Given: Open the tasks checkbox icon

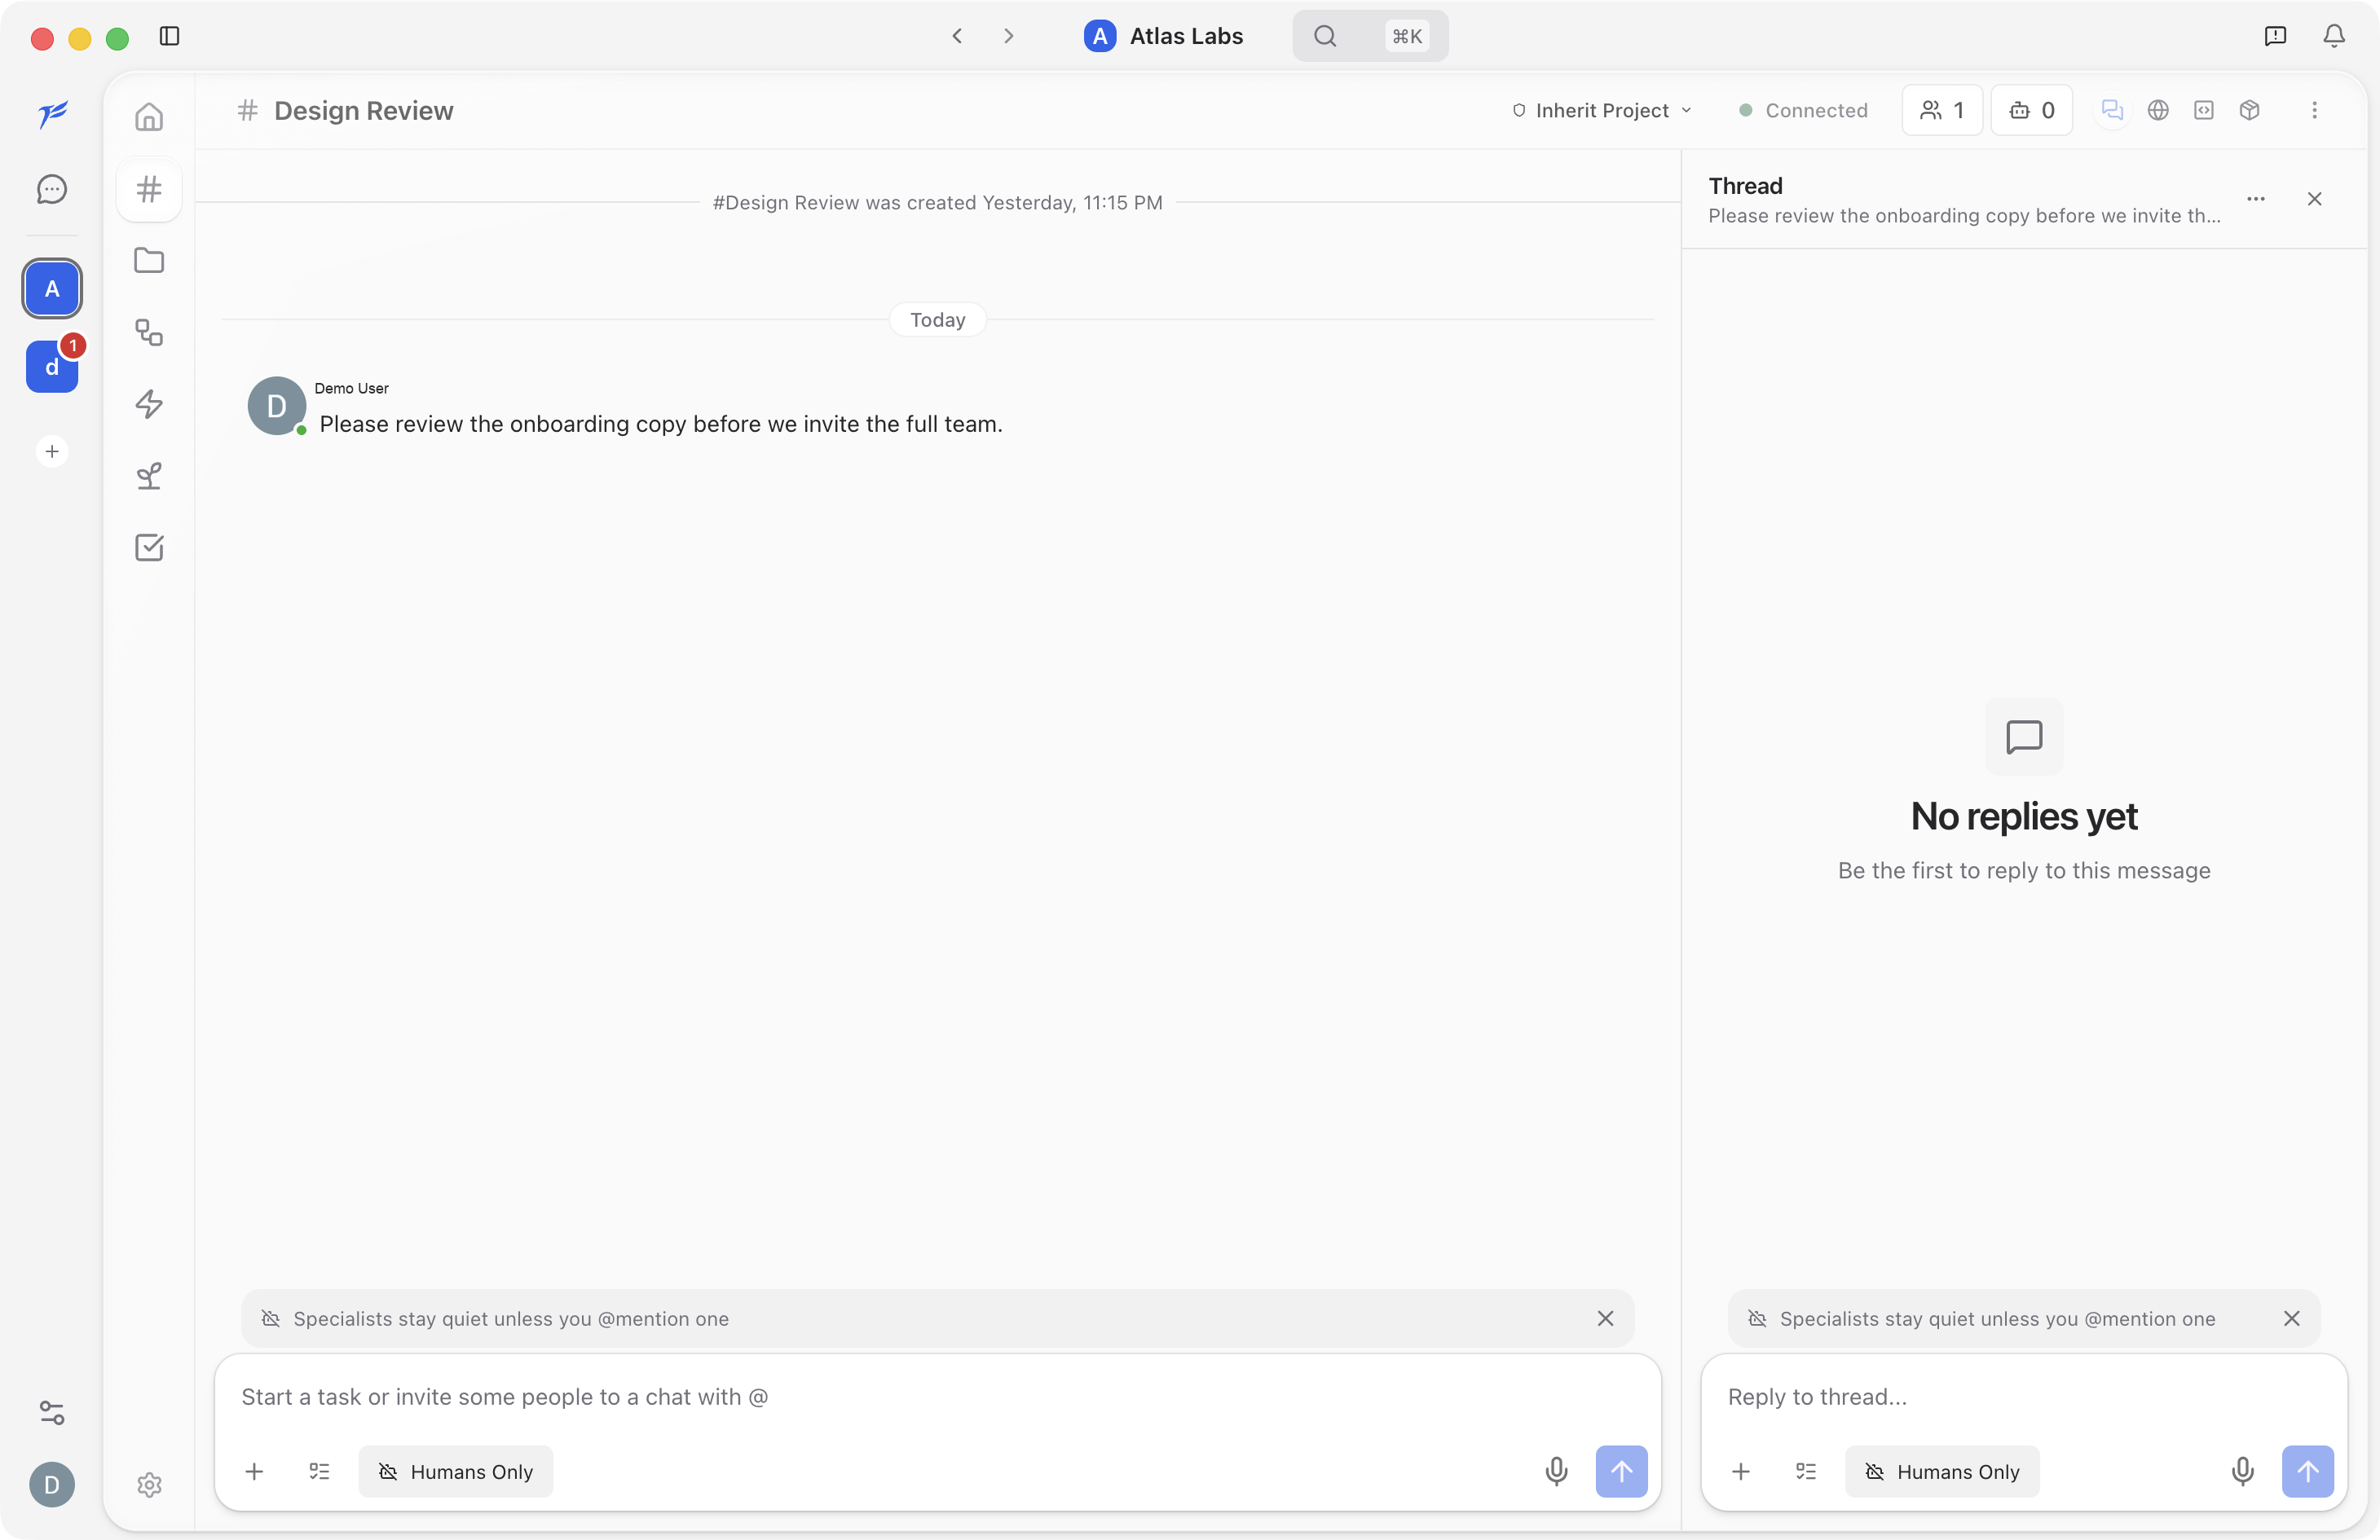Looking at the screenshot, I should point(149,547).
